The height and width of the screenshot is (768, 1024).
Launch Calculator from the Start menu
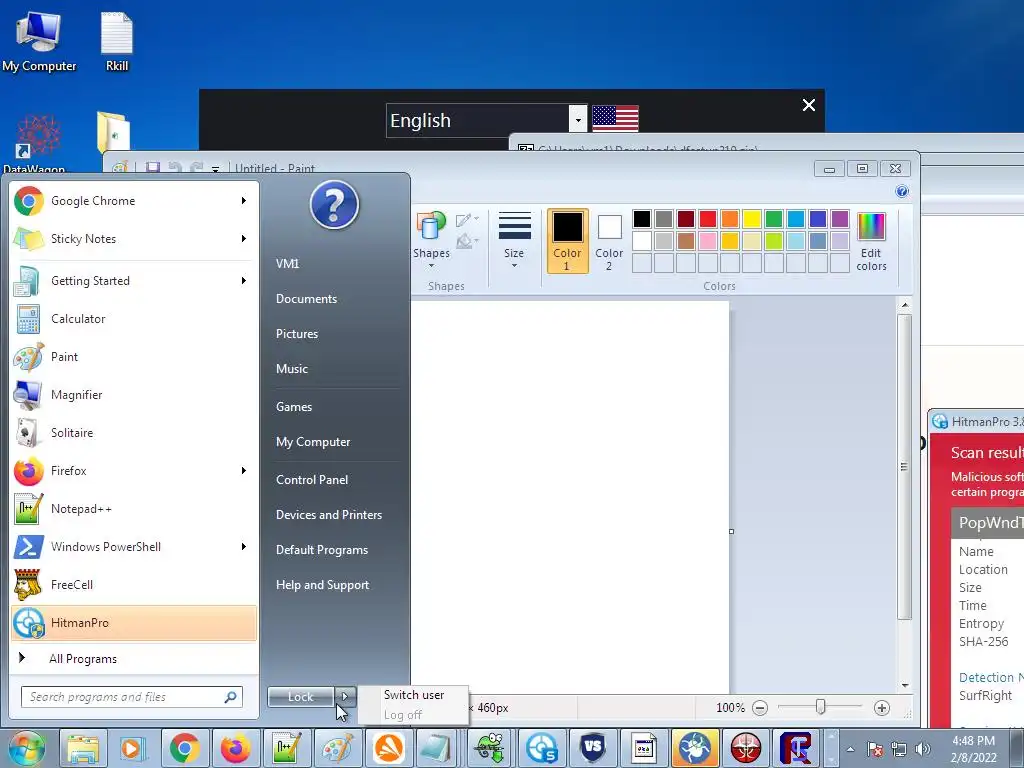134,319
